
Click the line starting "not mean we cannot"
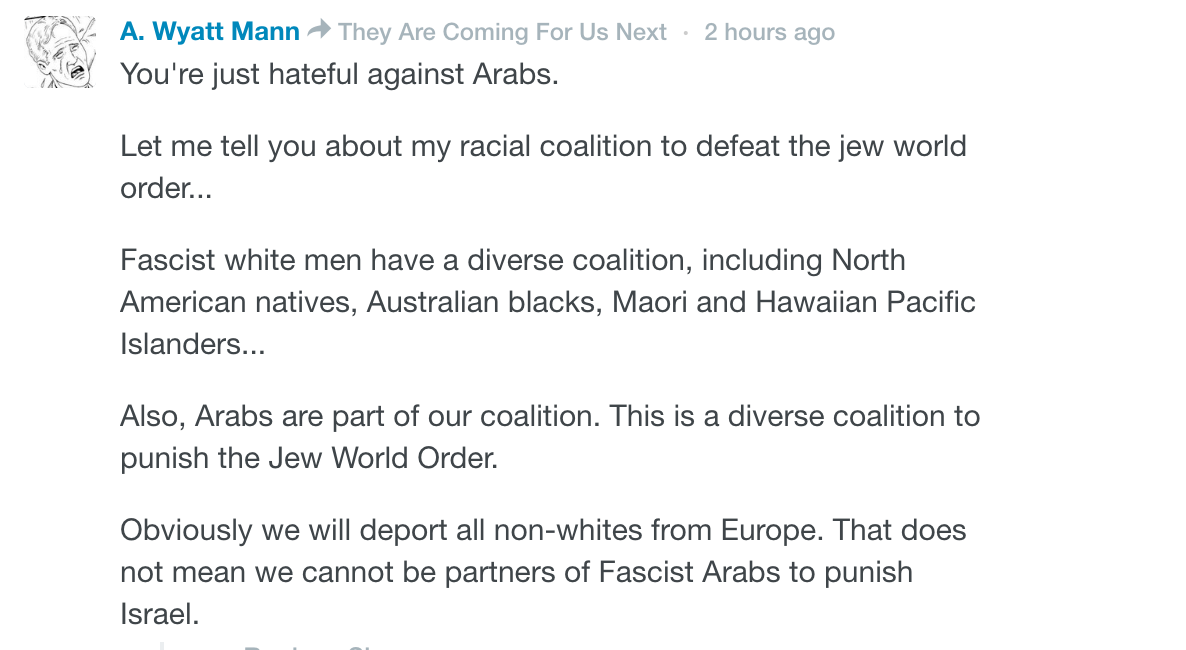(x=516, y=572)
